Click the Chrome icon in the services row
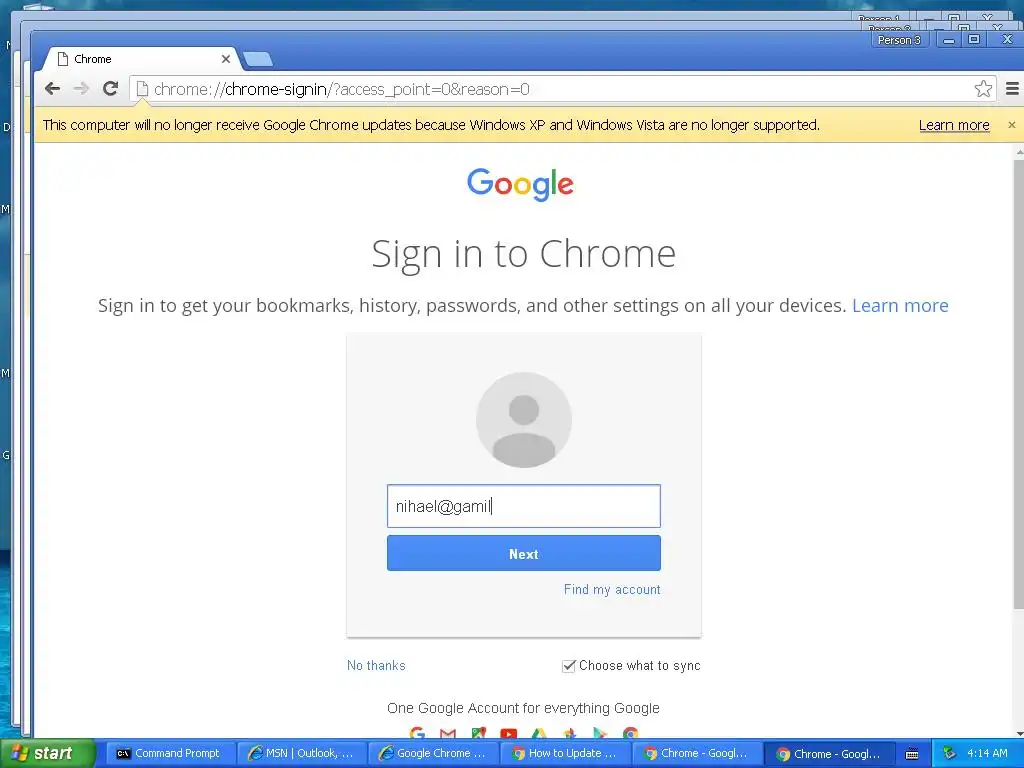1024x768 pixels. coord(630,734)
